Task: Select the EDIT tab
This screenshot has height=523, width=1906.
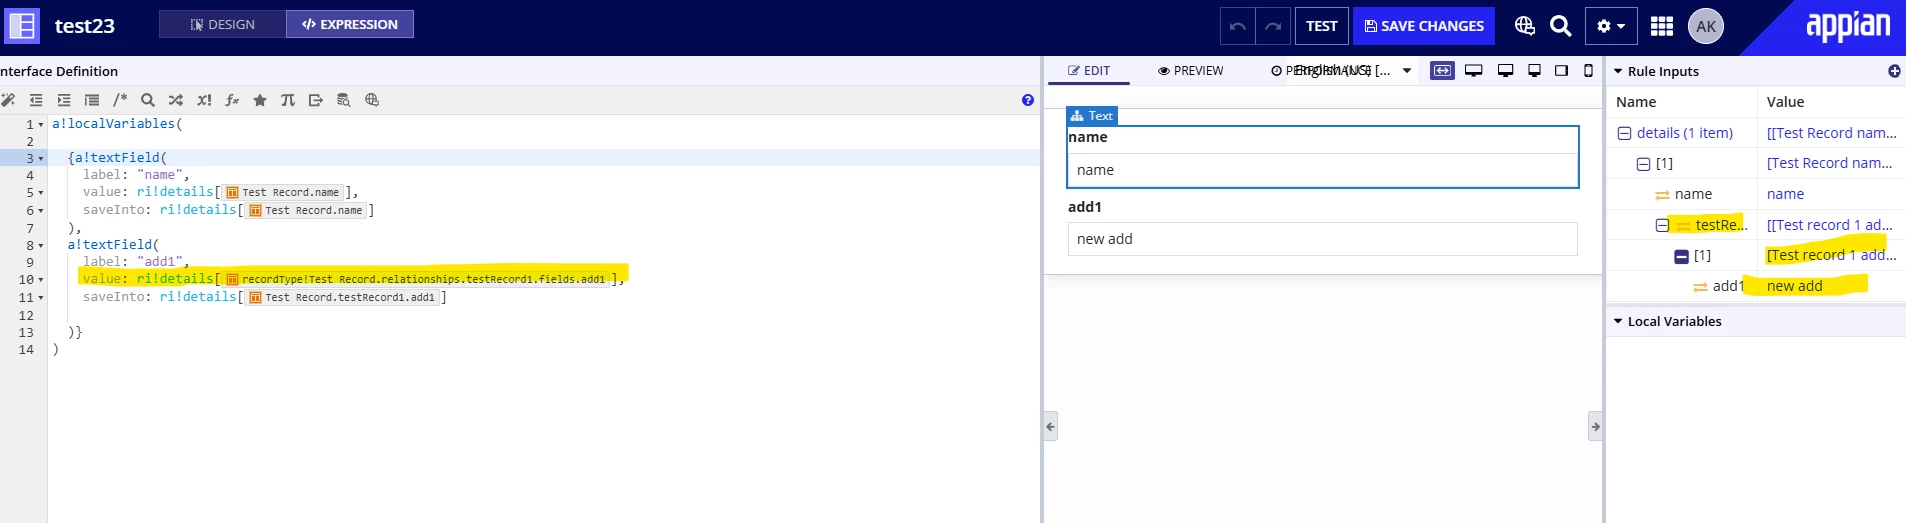Action: click(x=1089, y=71)
